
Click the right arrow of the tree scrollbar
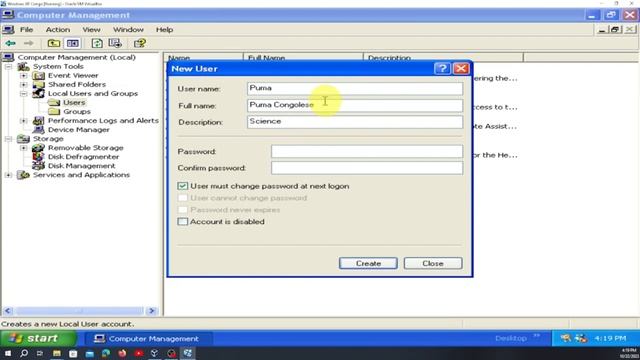point(152,311)
